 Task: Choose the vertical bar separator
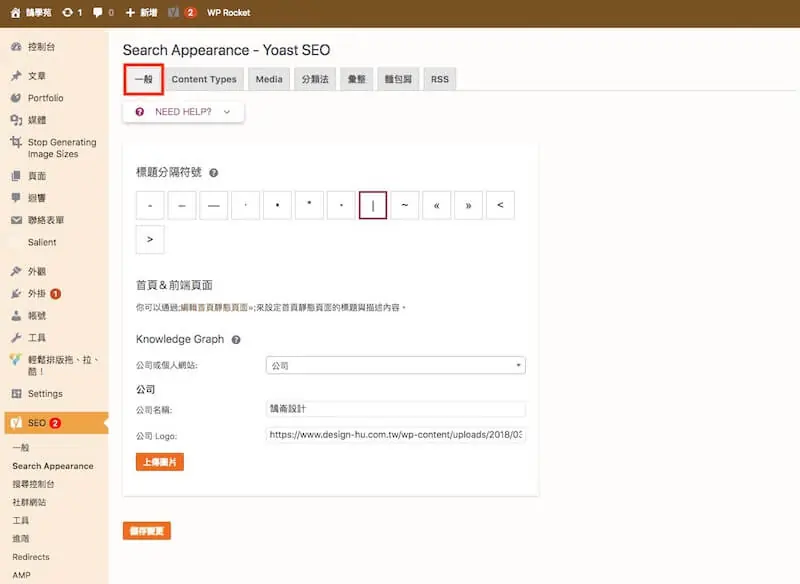coord(373,206)
